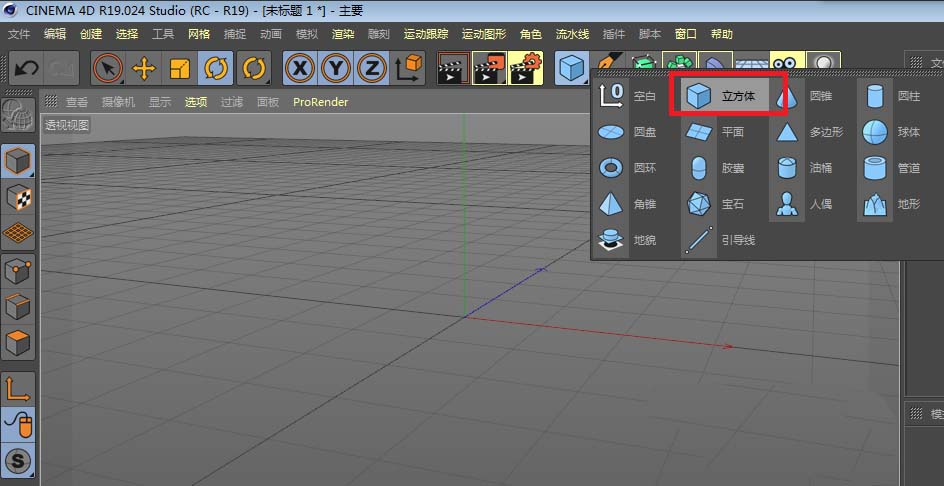Select the 立方体 (Cube) primitive
Image resolution: width=944 pixels, height=486 pixels.
tap(726, 97)
